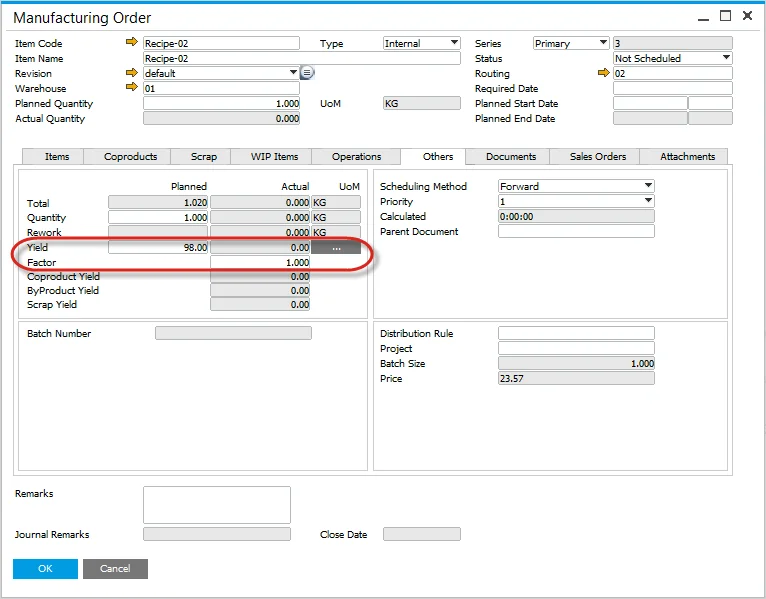Expand the Type dropdown
This screenshot has height=599, width=766.
[454, 43]
